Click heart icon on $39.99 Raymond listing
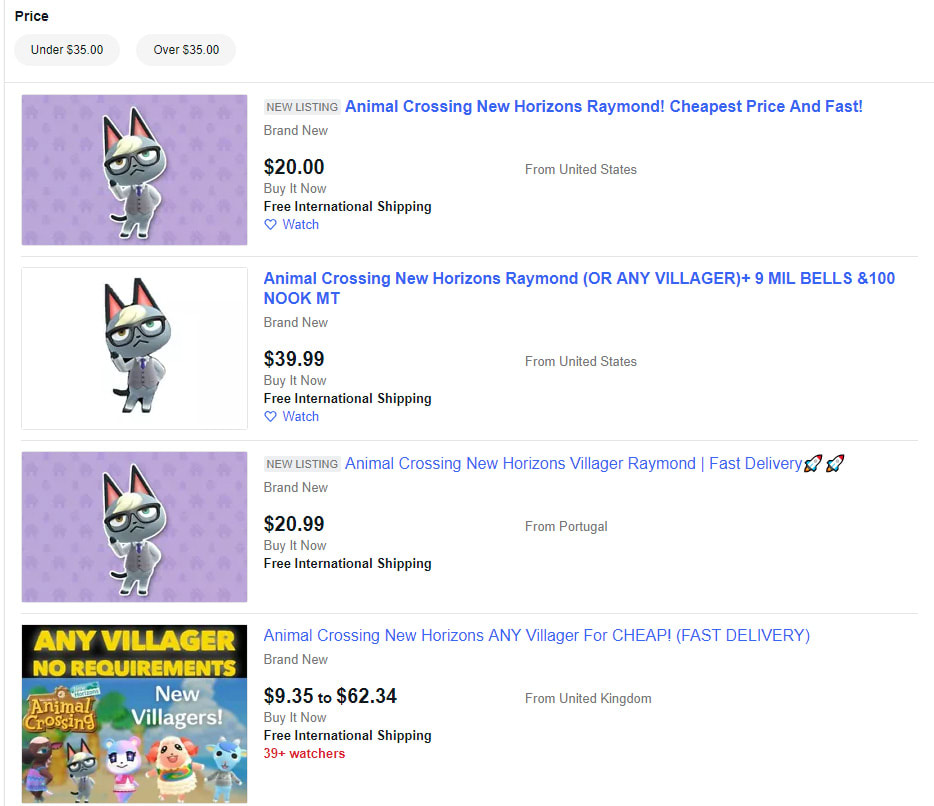Screen dimensions: 934x806 point(270,417)
